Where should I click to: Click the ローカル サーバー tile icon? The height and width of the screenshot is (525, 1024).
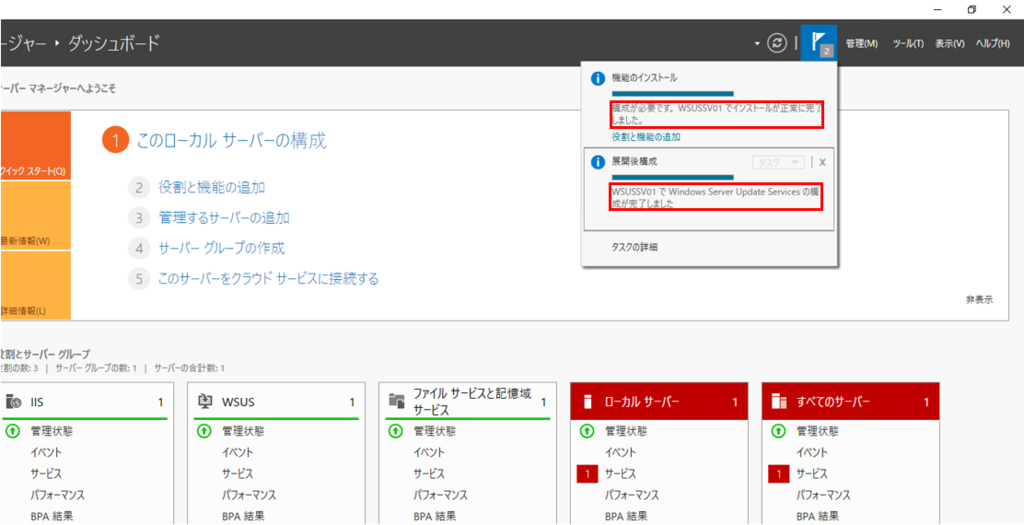coord(587,402)
